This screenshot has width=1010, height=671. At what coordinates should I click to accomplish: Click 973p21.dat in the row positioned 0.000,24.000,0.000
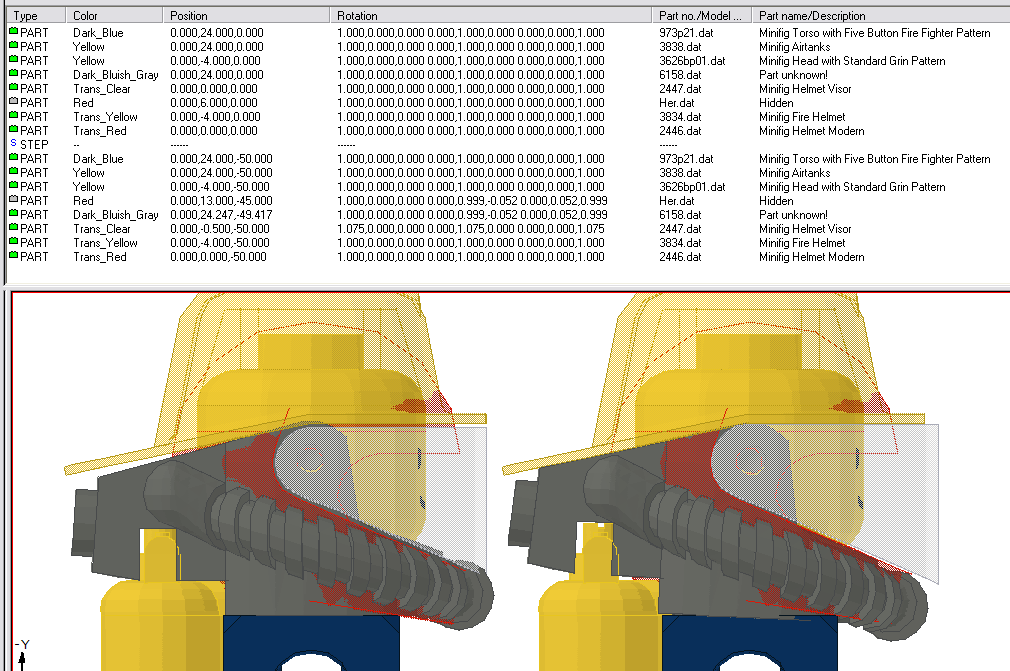pos(686,33)
